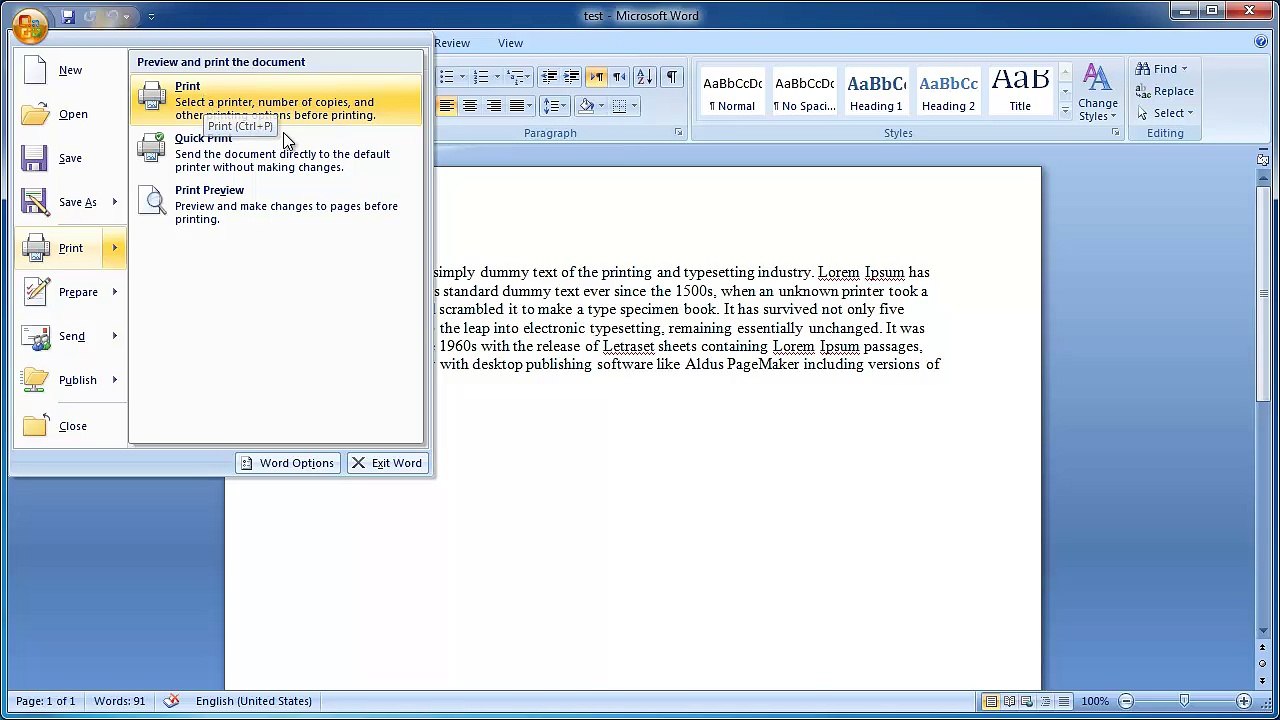
Task: Expand Prepare submenu arrow
Action: click(114, 292)
